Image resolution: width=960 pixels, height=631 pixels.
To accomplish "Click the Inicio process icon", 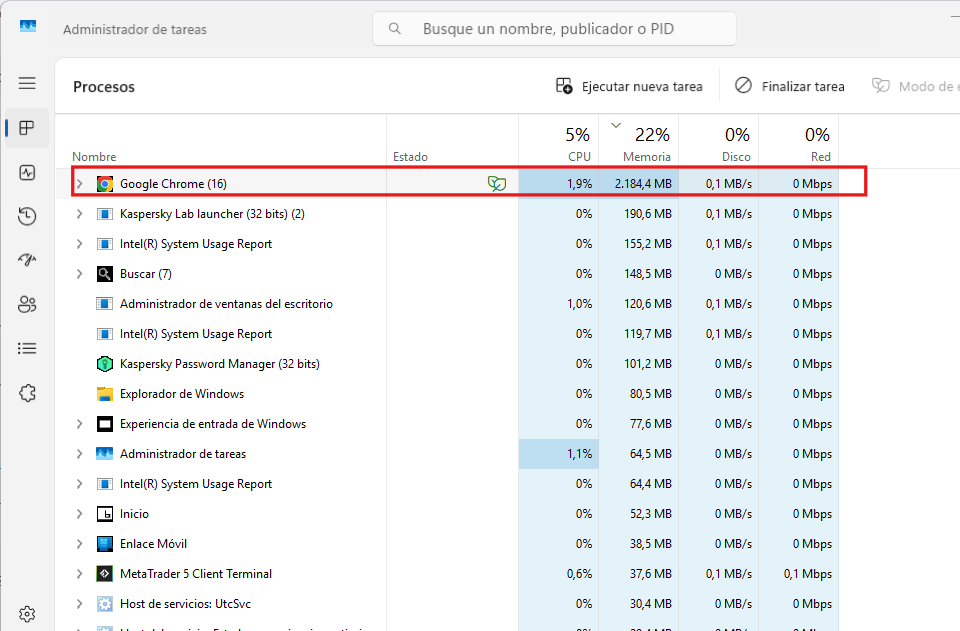I will 105,513.
